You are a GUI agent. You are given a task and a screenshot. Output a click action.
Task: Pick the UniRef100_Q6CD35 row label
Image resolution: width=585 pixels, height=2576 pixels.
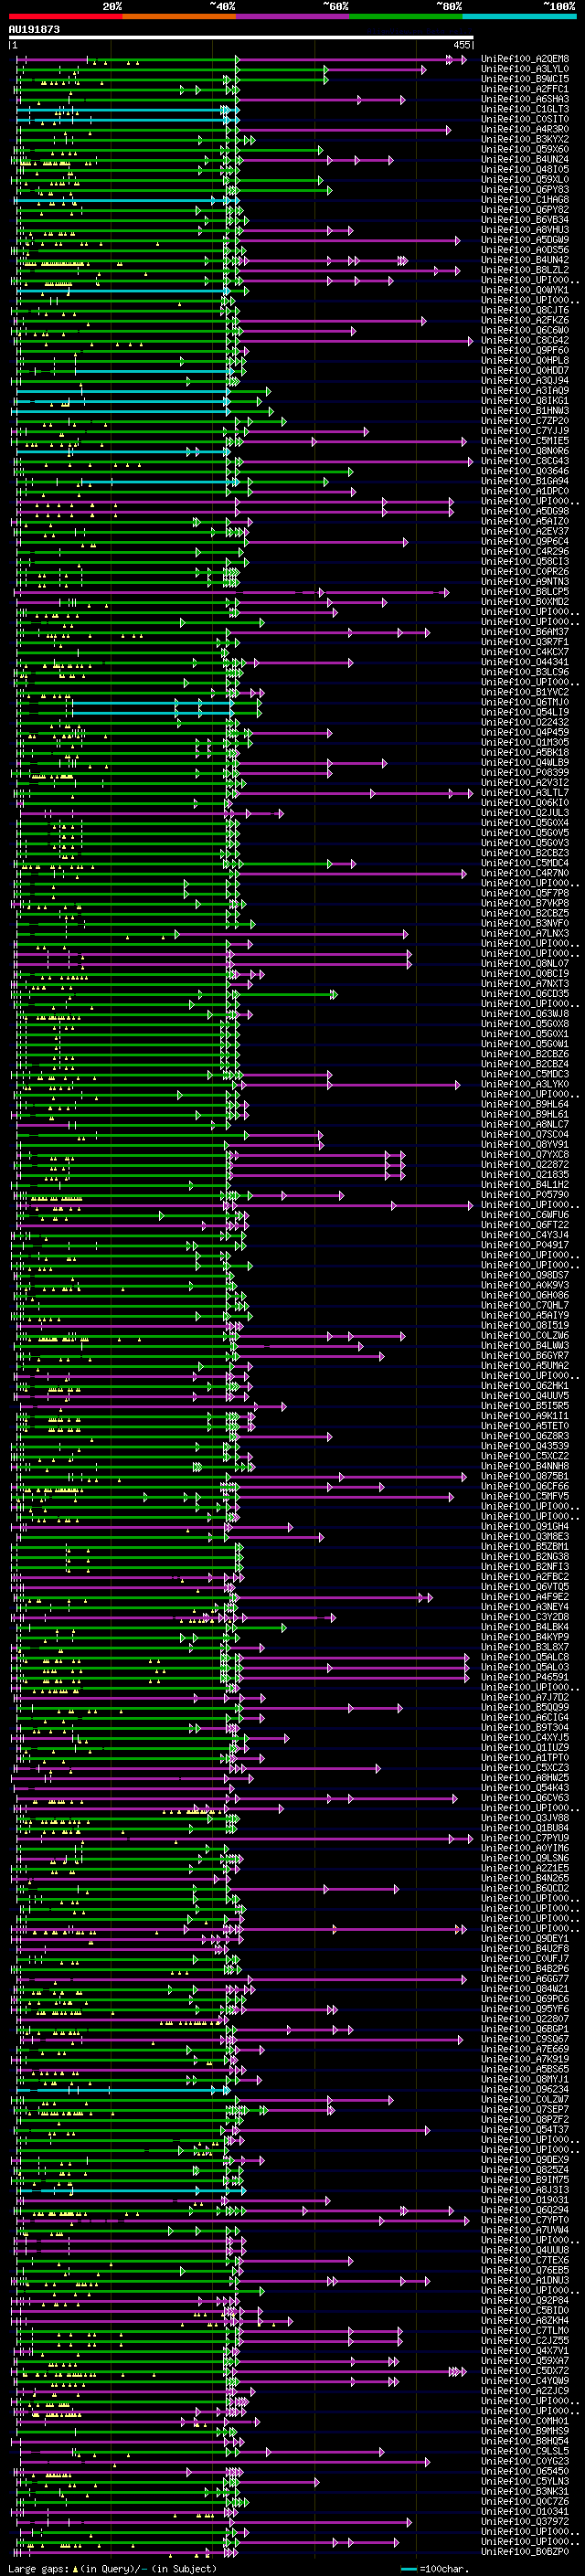click(525, 993)
